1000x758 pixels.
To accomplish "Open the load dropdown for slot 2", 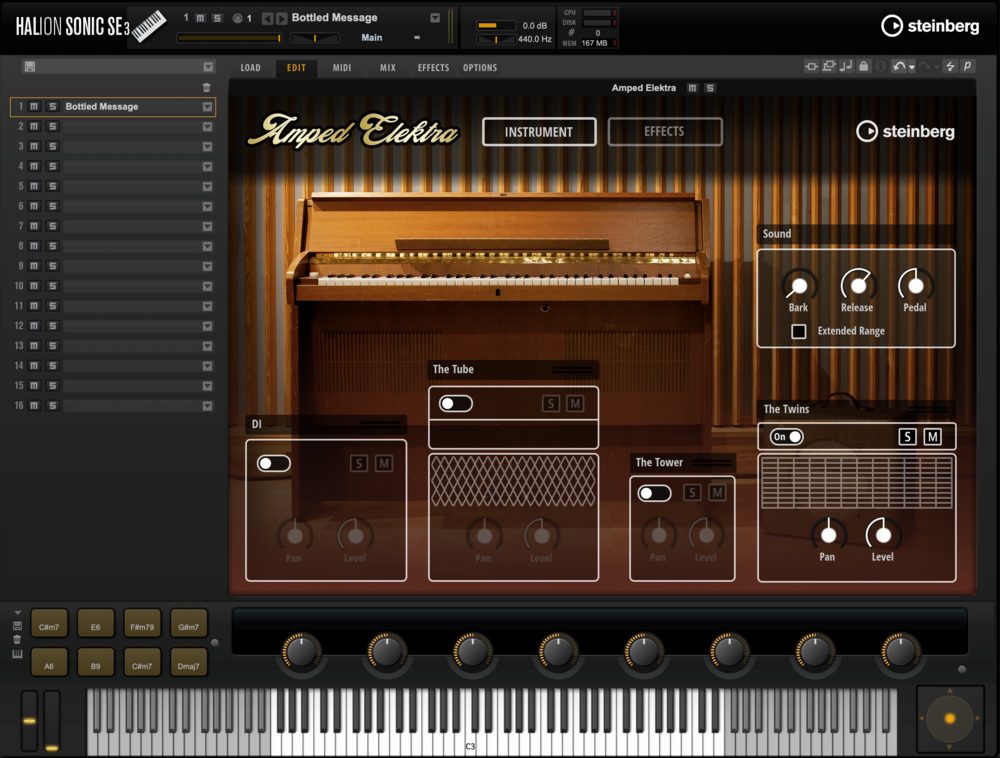I will (207, 127).
